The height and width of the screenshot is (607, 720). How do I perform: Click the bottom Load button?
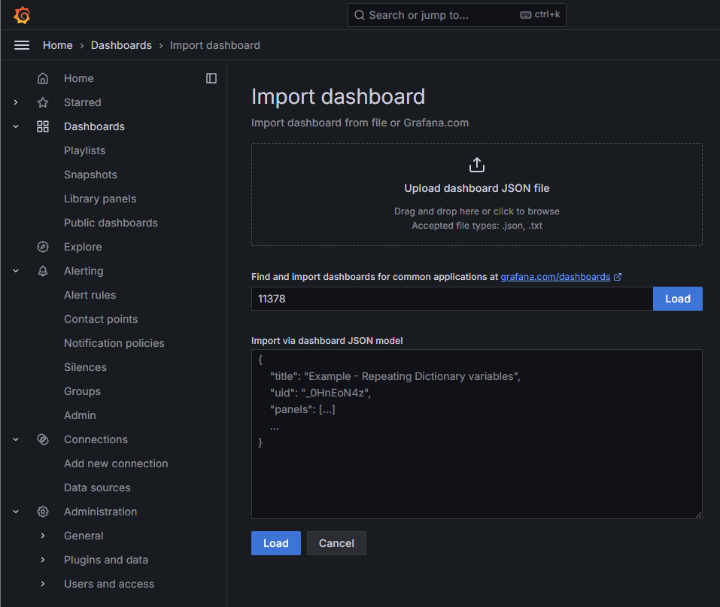click(x=276, y=543)
